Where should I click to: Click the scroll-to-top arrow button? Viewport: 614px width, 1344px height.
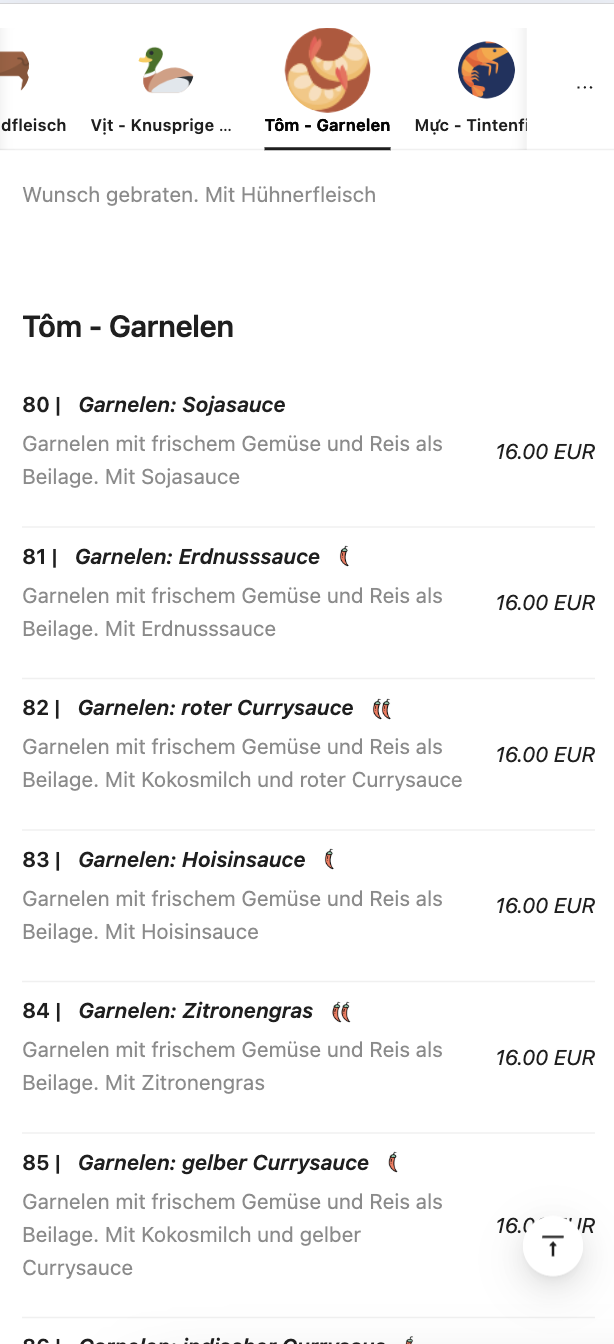552,1246
